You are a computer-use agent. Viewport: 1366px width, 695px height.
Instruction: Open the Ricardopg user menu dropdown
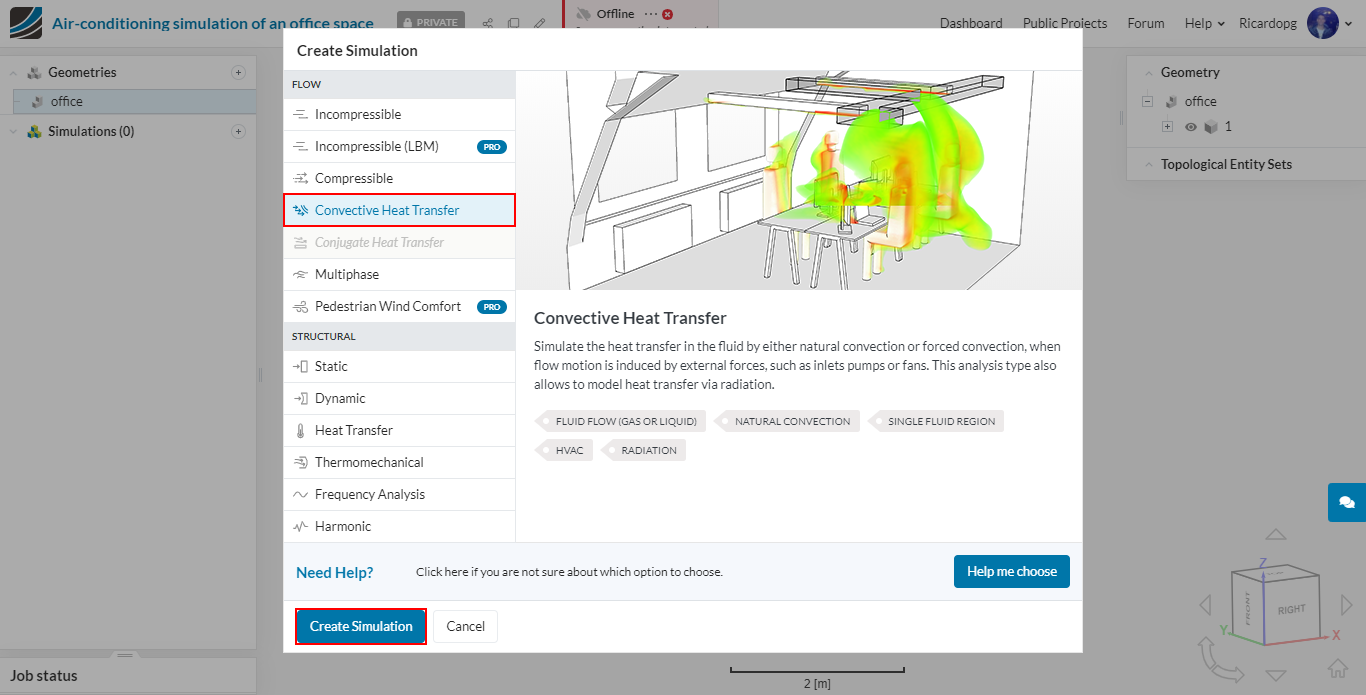tap(1347, 24)
